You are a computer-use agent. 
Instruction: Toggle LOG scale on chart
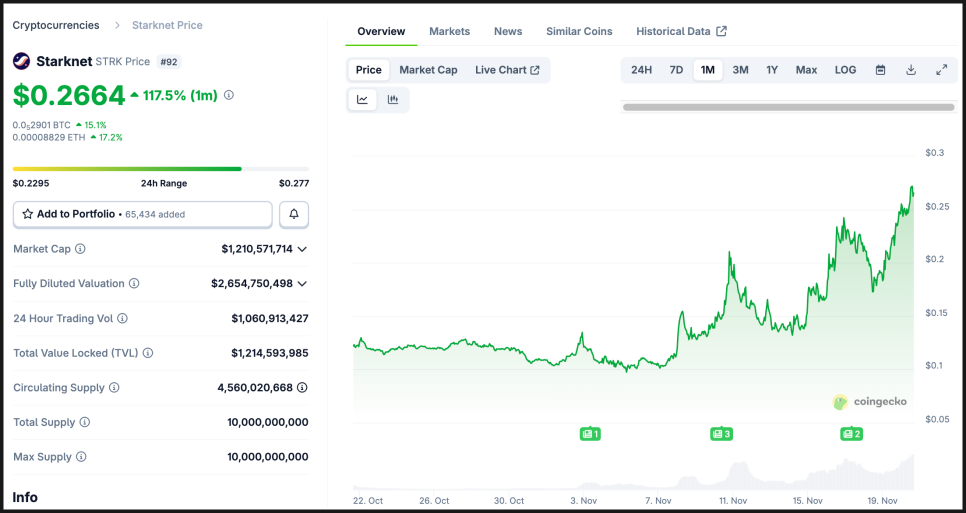[845, 70]
